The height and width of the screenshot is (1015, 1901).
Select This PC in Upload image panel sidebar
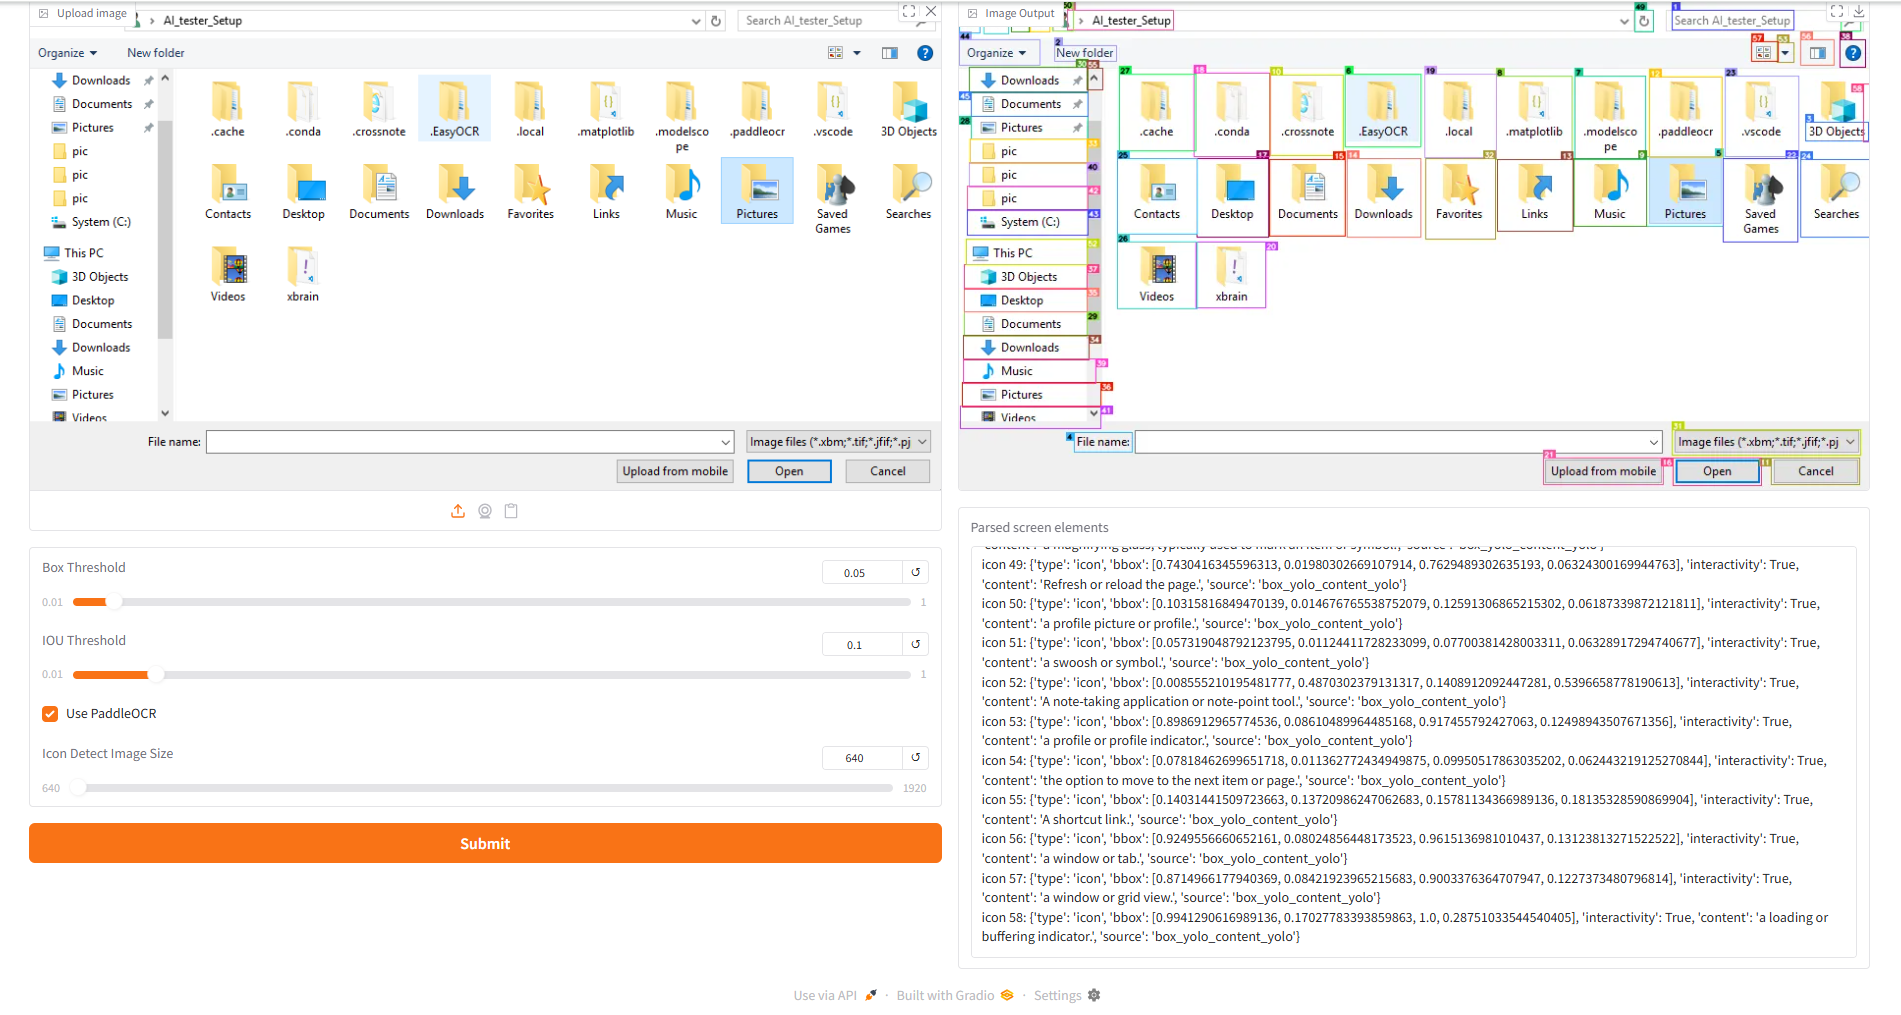tap(75, 253)
